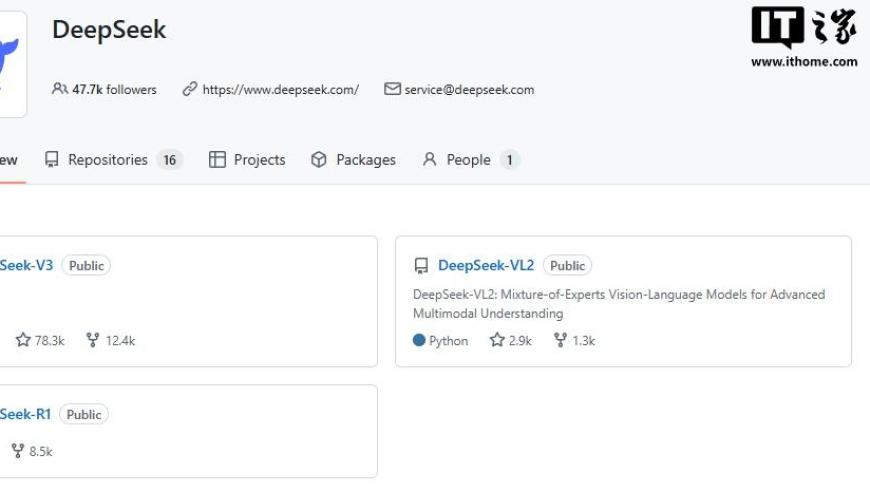Screen dimensions: 870x492
Task: Click the Repositories book icon
Action: point(52,160)
